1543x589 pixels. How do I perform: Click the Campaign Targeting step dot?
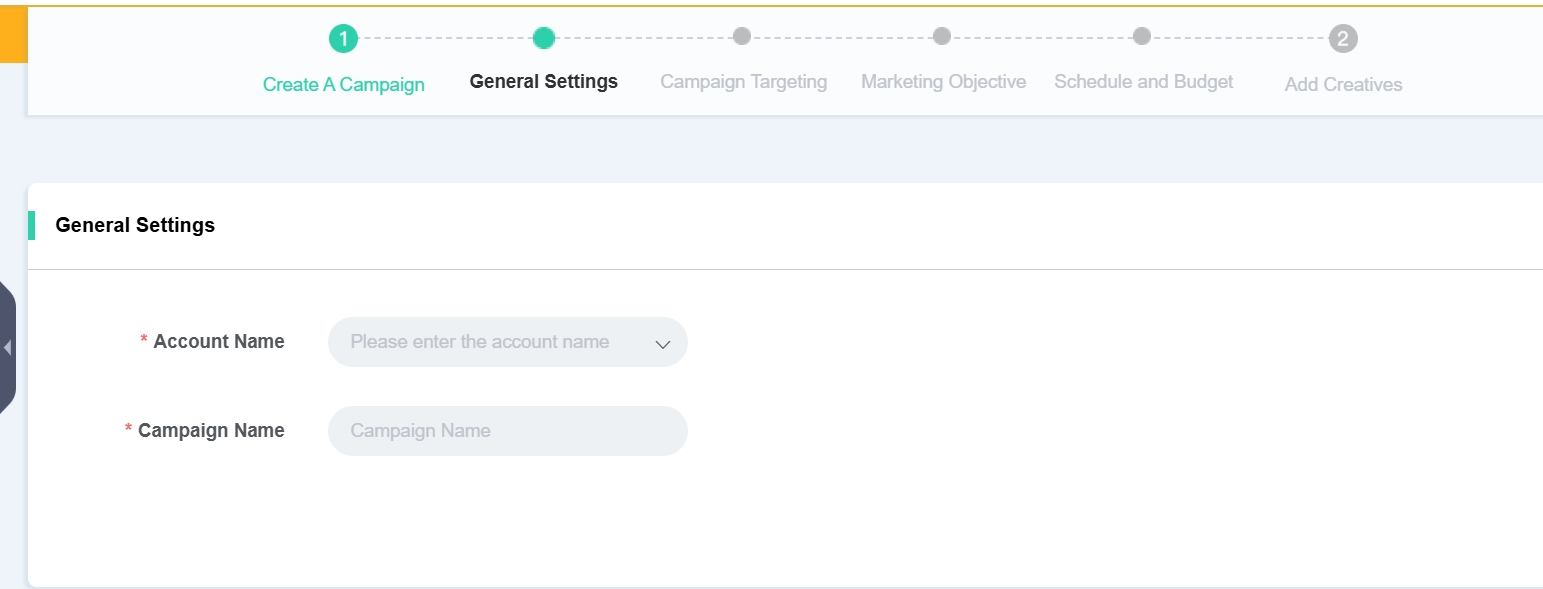tap(742, 36)
